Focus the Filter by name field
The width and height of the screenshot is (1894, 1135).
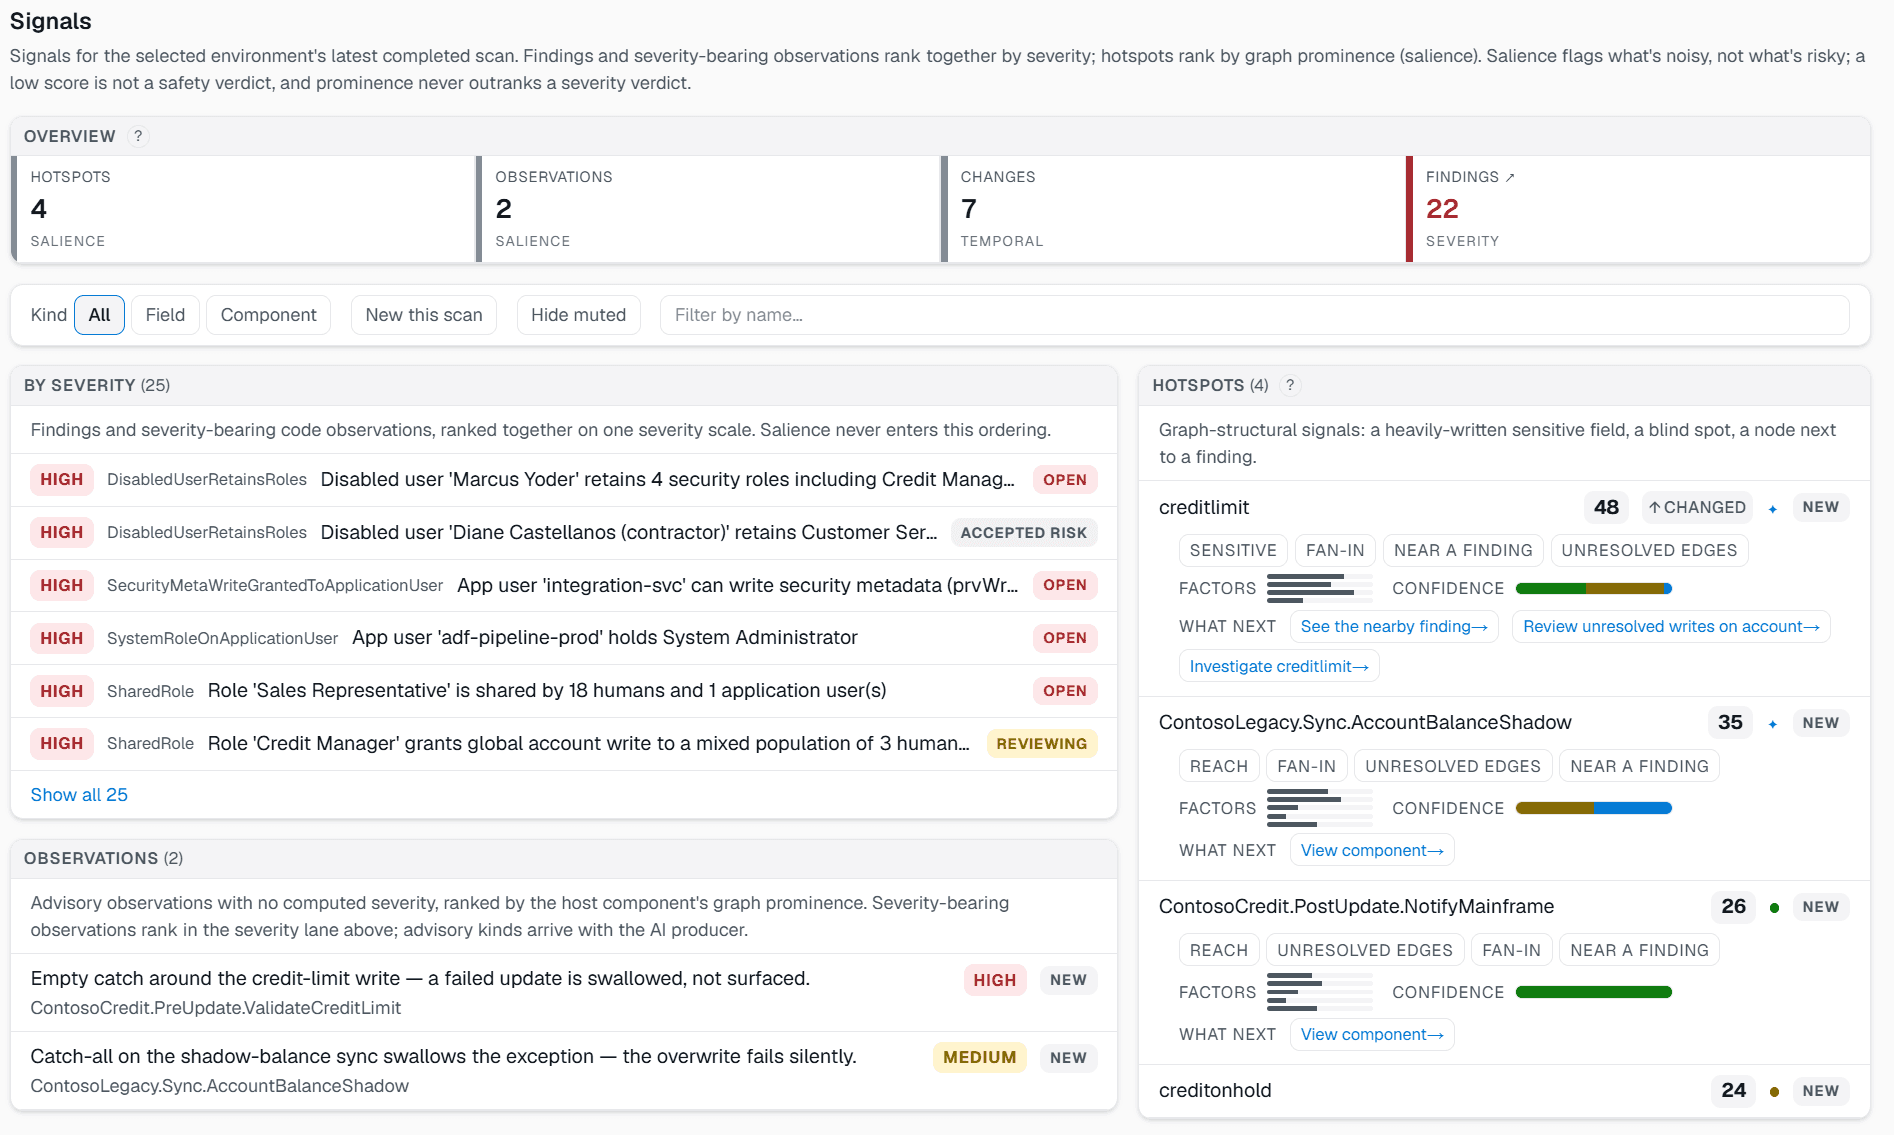[1254, 315]
